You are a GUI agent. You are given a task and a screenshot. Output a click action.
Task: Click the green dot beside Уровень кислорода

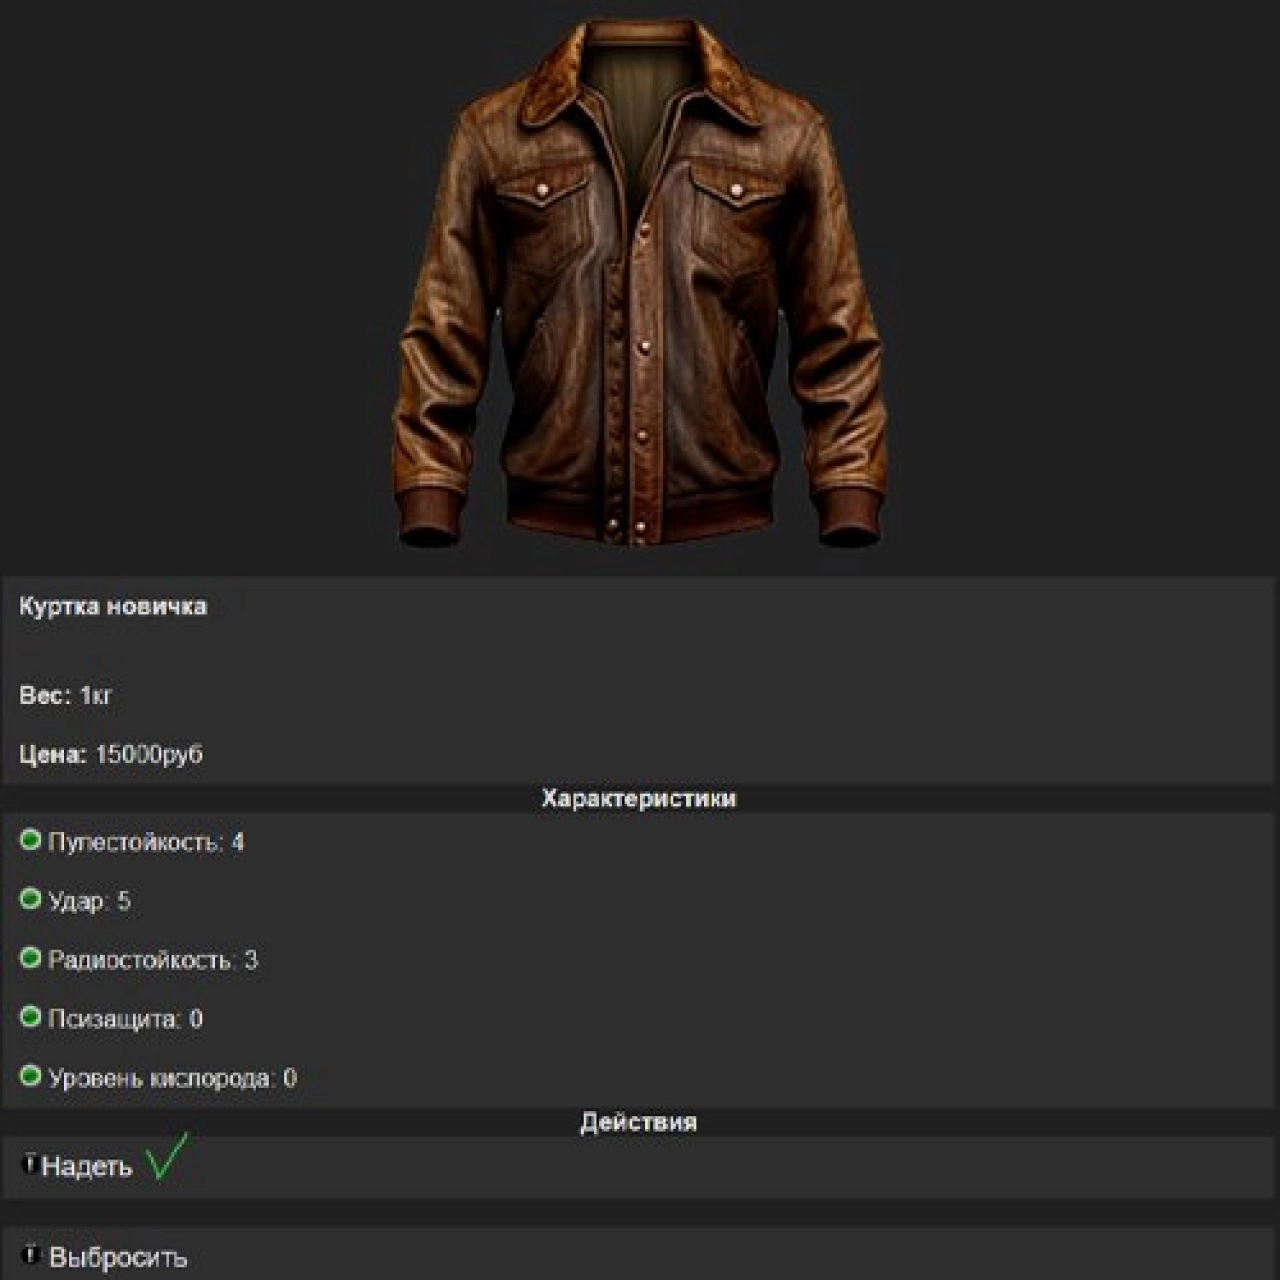pyautogui.click(x=30, y=1076)
